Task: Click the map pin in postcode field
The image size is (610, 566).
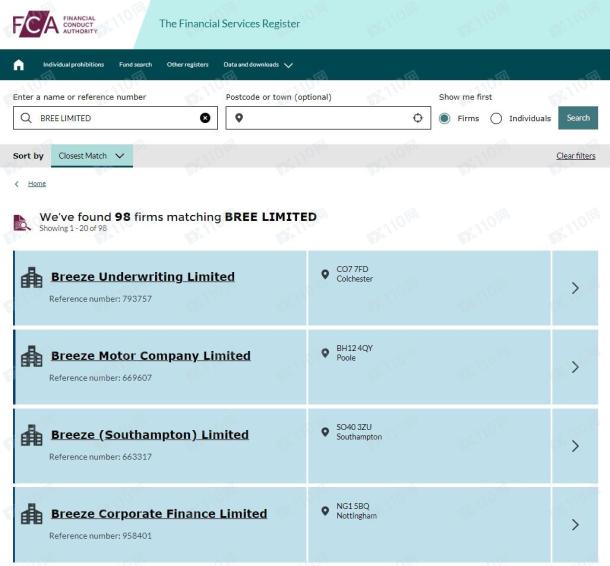Action: [239, 118]
